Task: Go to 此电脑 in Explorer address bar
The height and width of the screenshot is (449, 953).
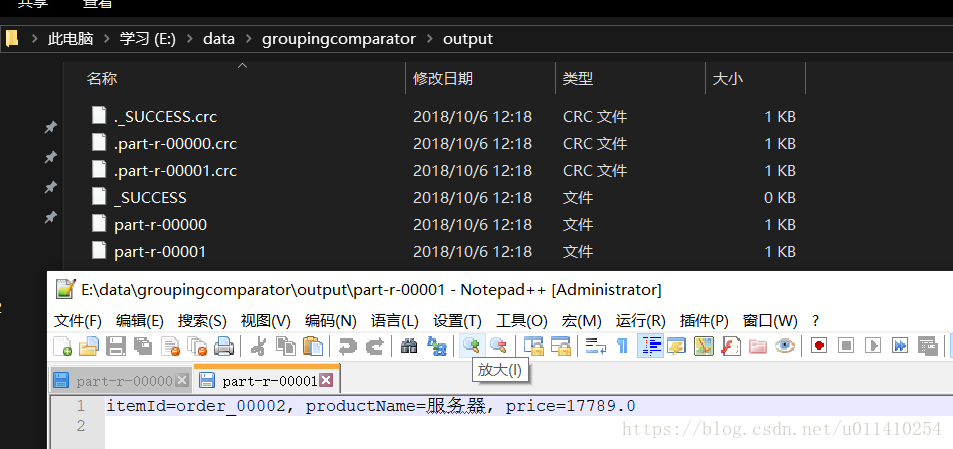Action: click(x=71, y=39)
